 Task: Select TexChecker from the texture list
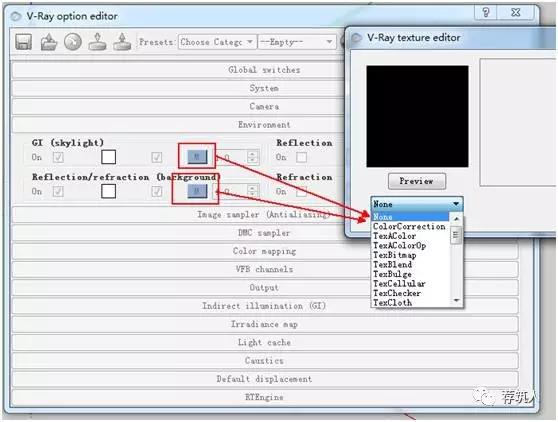click(397, 293)
